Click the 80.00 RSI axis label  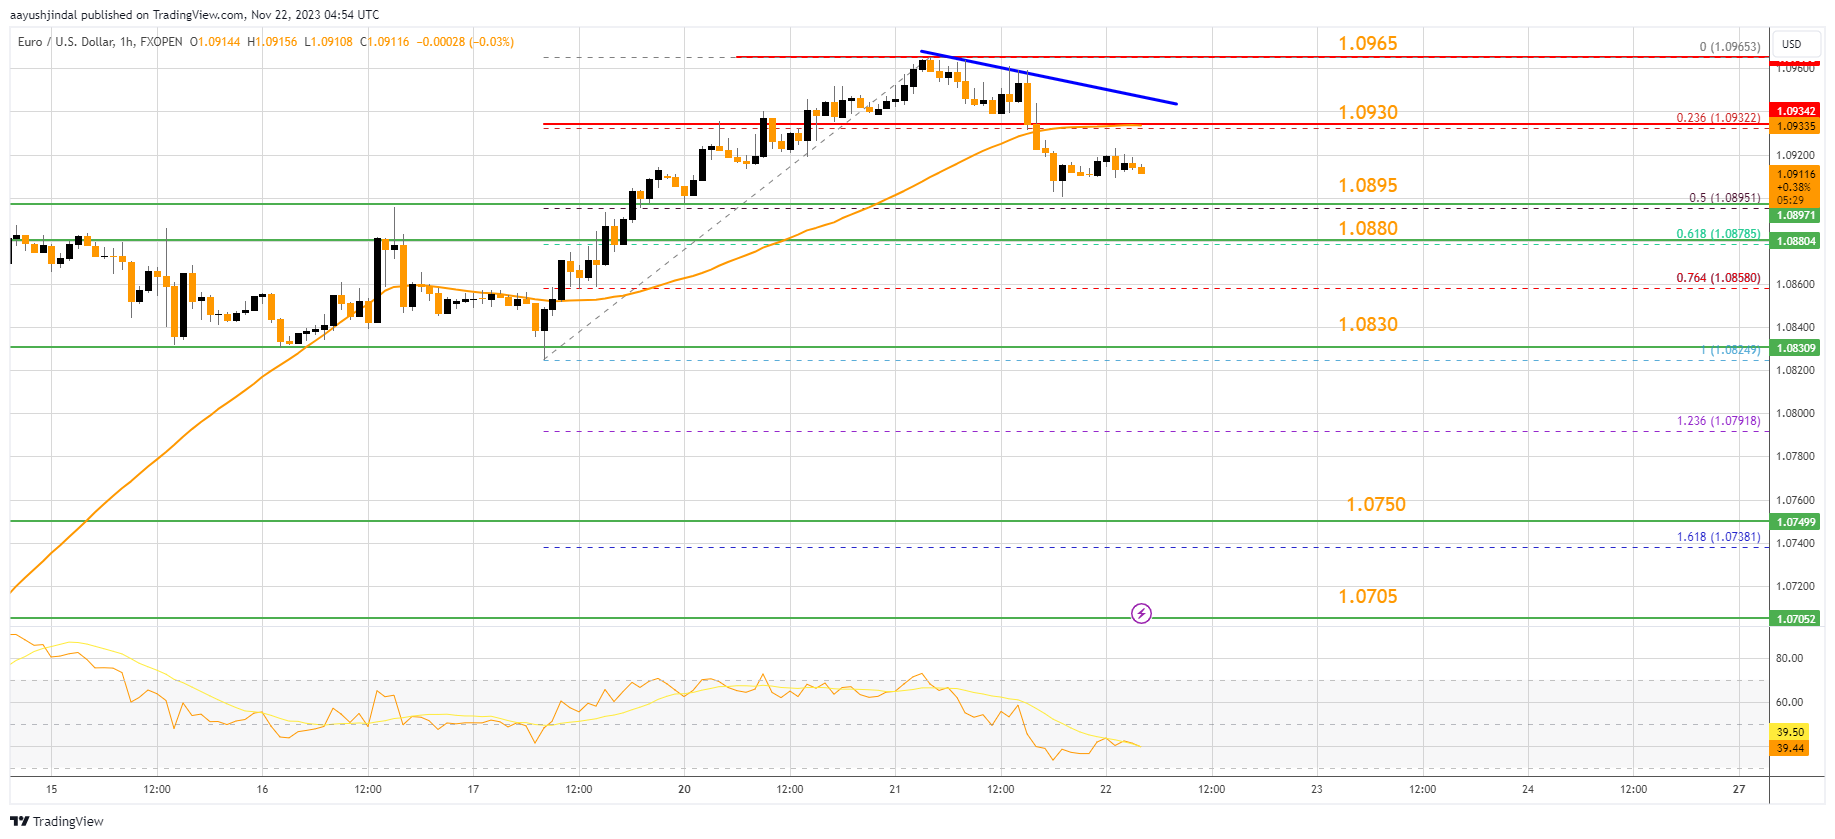coord(1790,658)
